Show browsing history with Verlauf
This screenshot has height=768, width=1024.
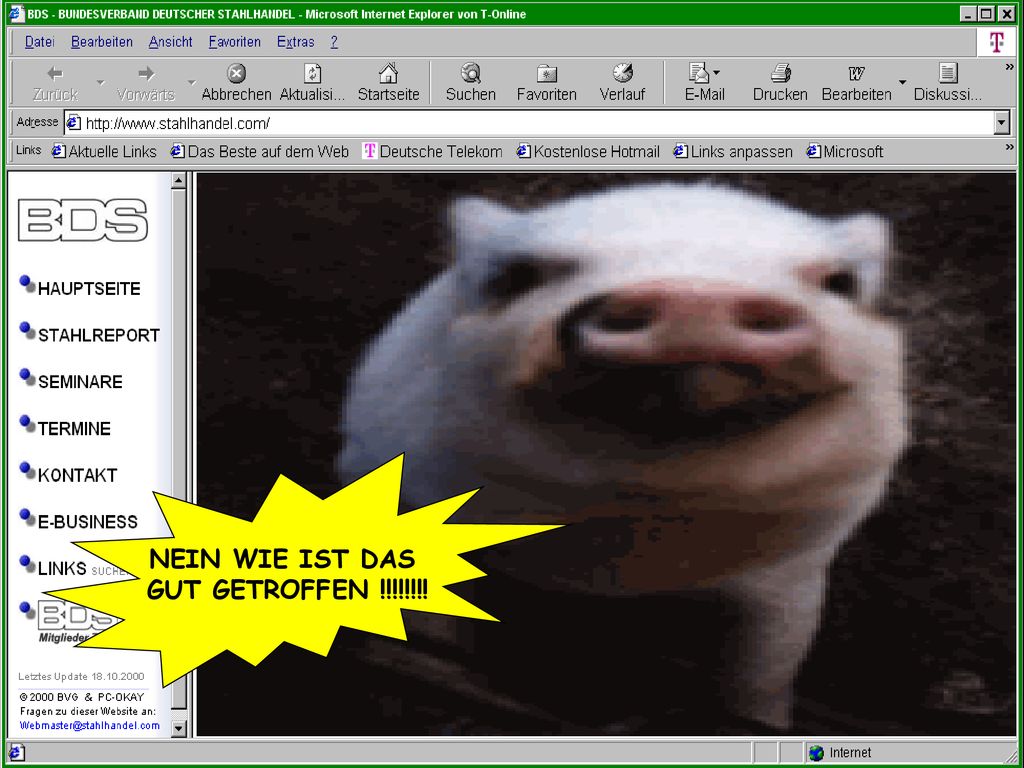(x=622, y=82)
